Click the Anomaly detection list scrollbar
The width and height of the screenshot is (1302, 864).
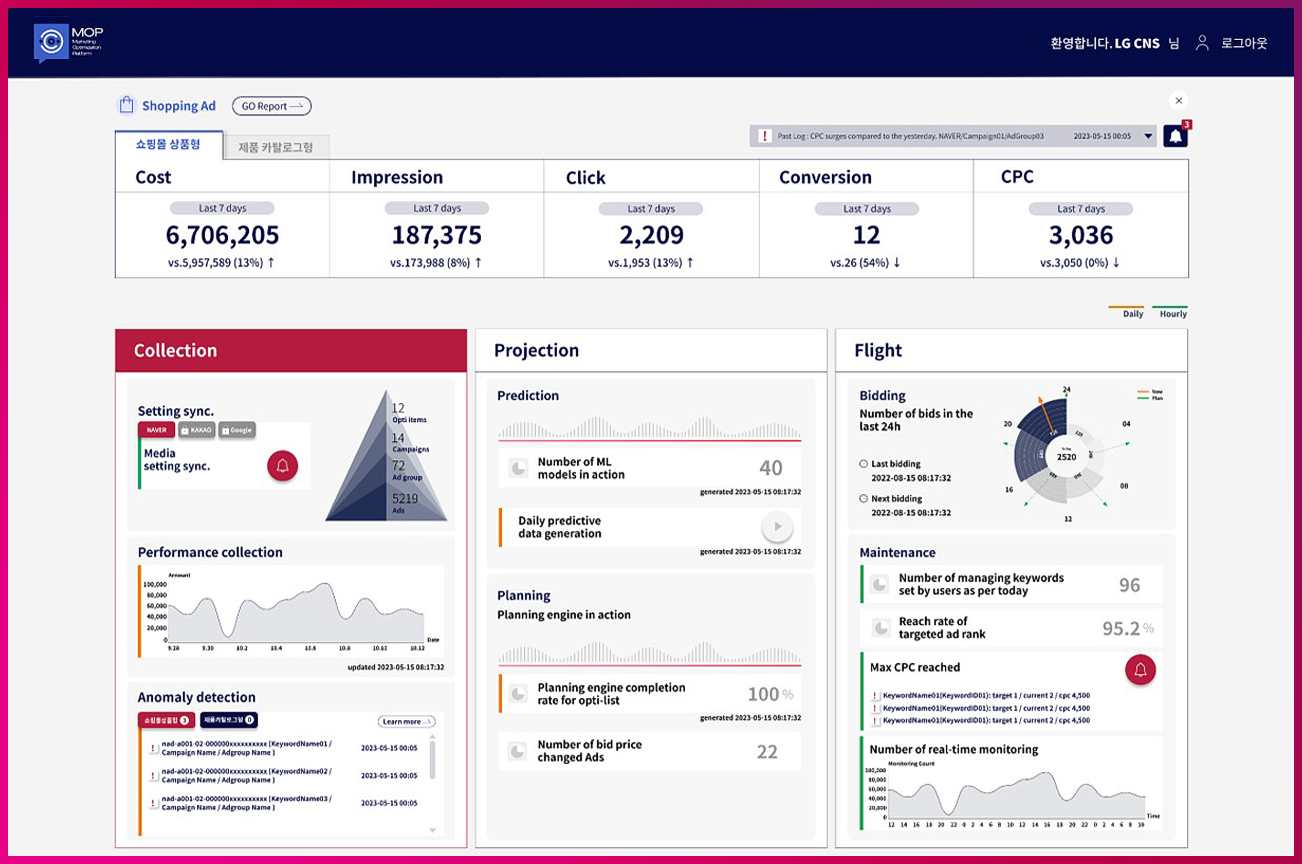click(432, 758)
